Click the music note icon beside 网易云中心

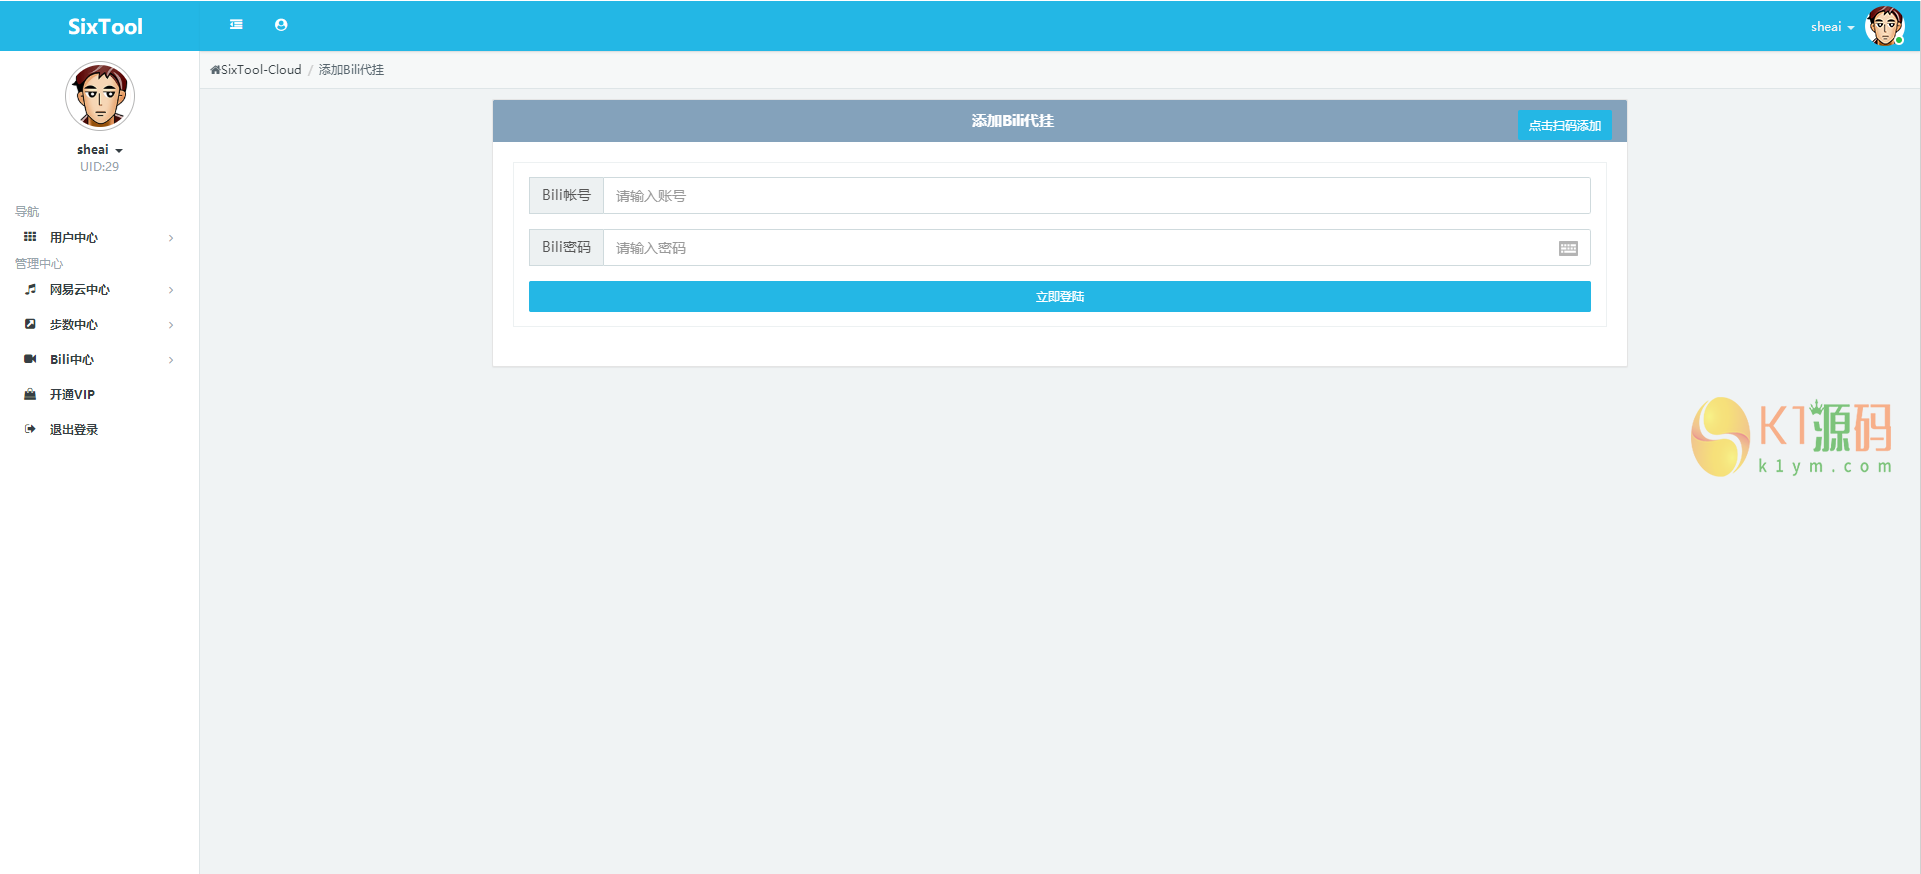[30, 289]
